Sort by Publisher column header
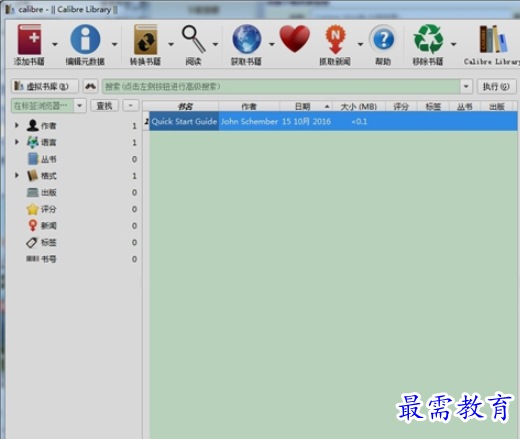The width and height of the screenshot is (520, 439). point(497,107)
